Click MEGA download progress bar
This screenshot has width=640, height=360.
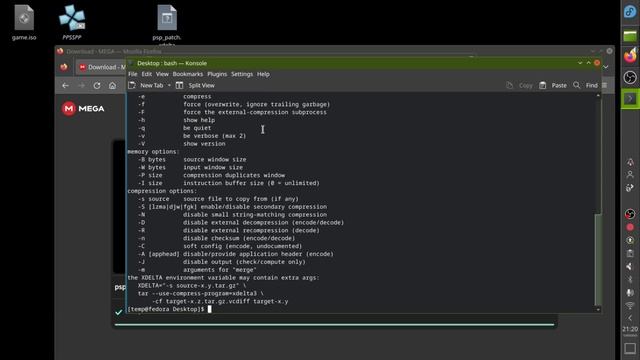point(335,325)
